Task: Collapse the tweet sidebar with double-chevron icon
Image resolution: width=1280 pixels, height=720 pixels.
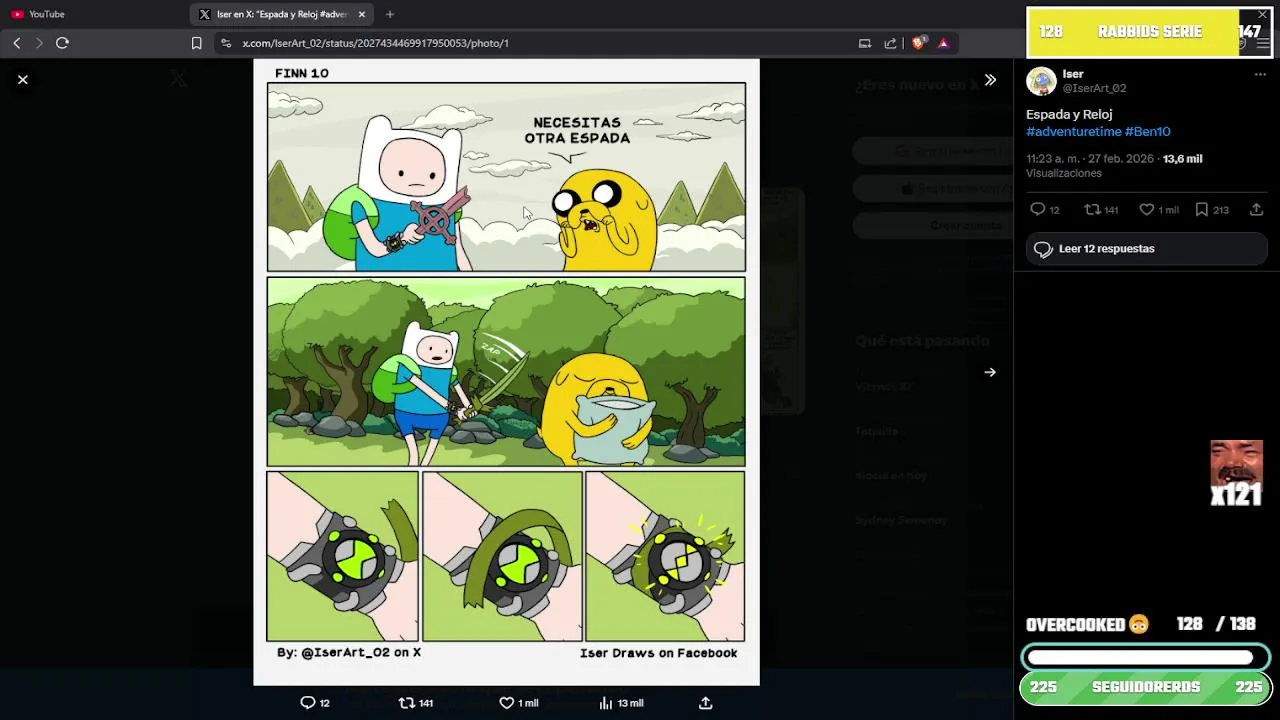Action: pos(990,80)
